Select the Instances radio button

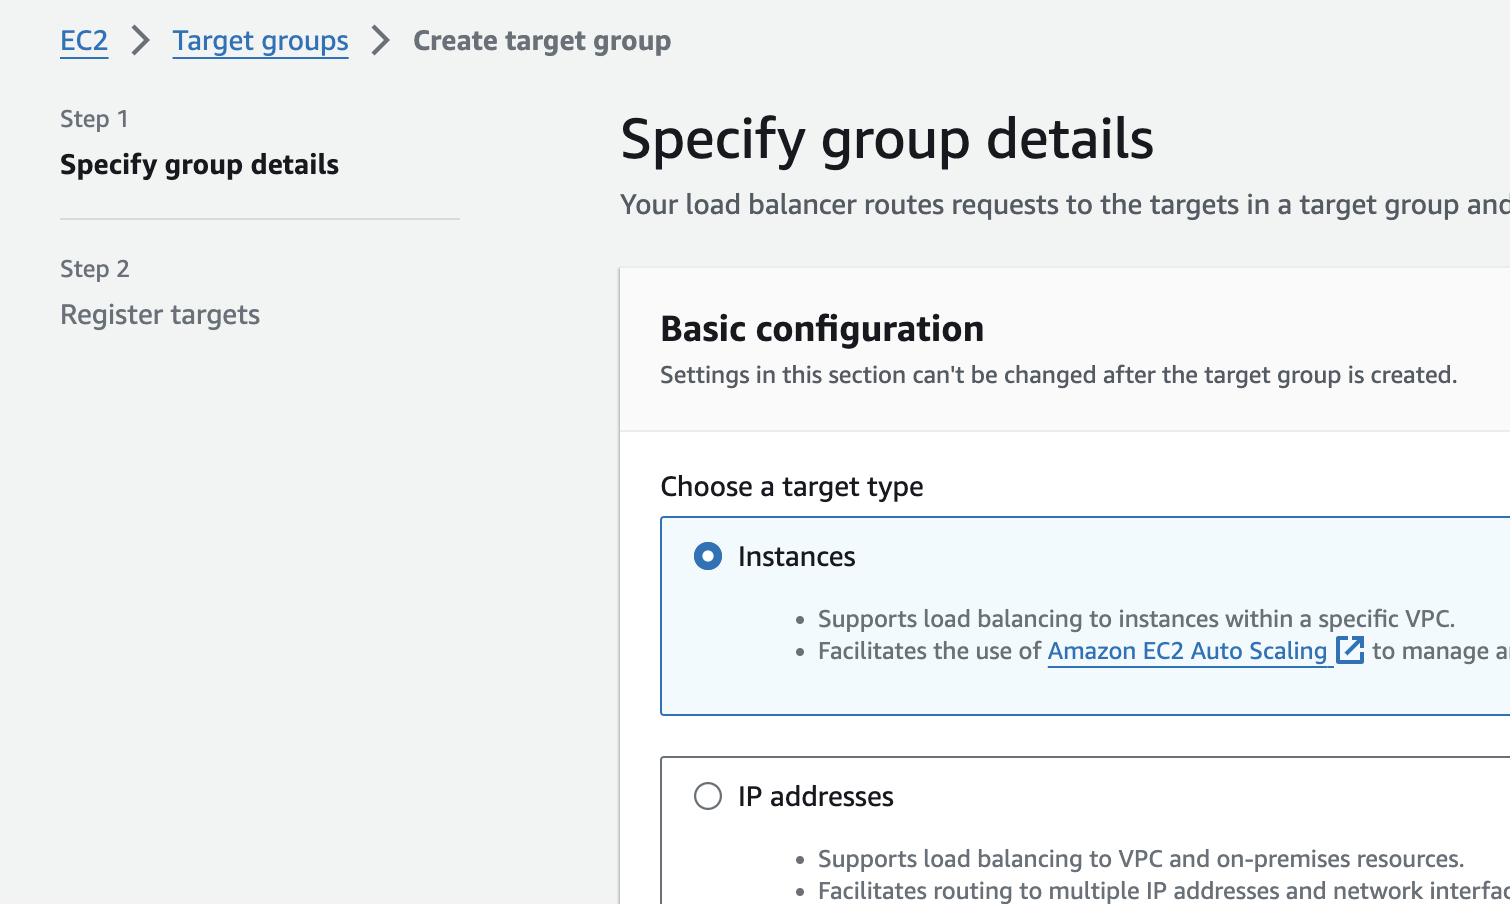708,556
